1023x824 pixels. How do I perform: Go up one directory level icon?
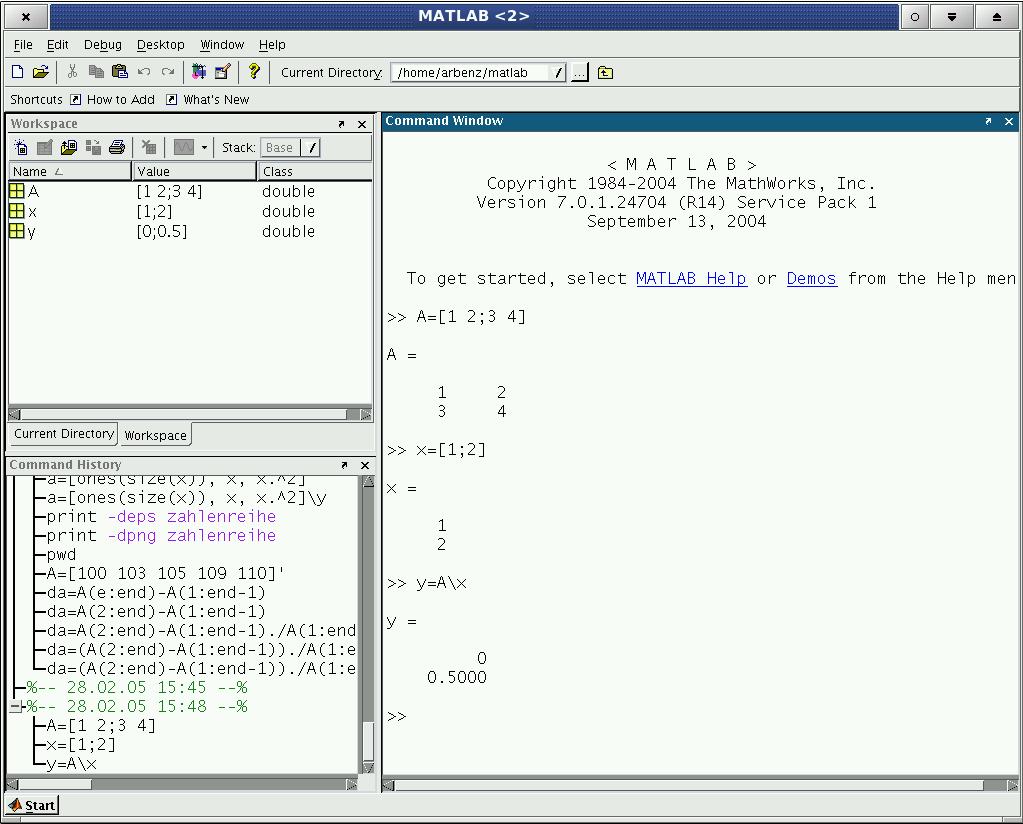click(x=605, y=73)
